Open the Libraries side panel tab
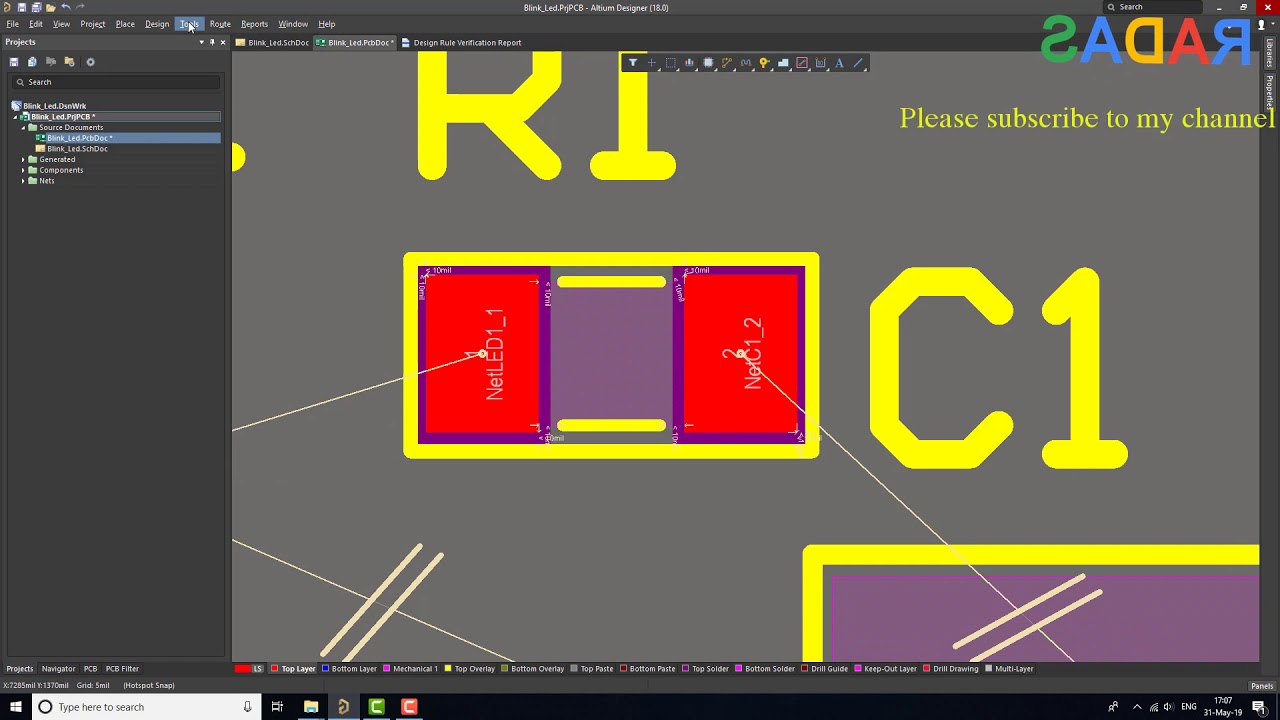The width and height of the screenshot is (1280, 720). 1270,54
